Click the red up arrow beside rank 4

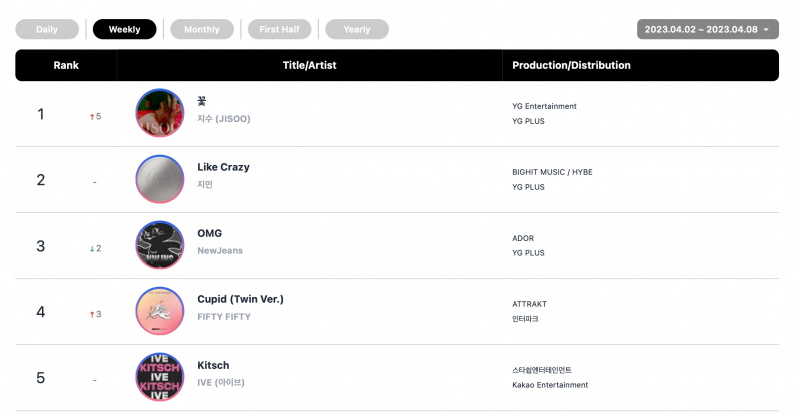click(x=92, y=314)
